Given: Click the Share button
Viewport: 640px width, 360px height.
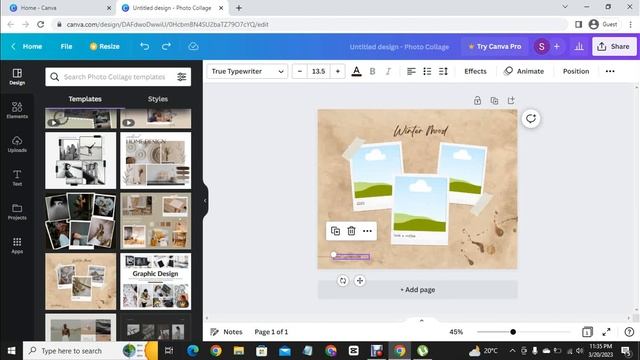Looking at the screenshot, I should (614, 47).
